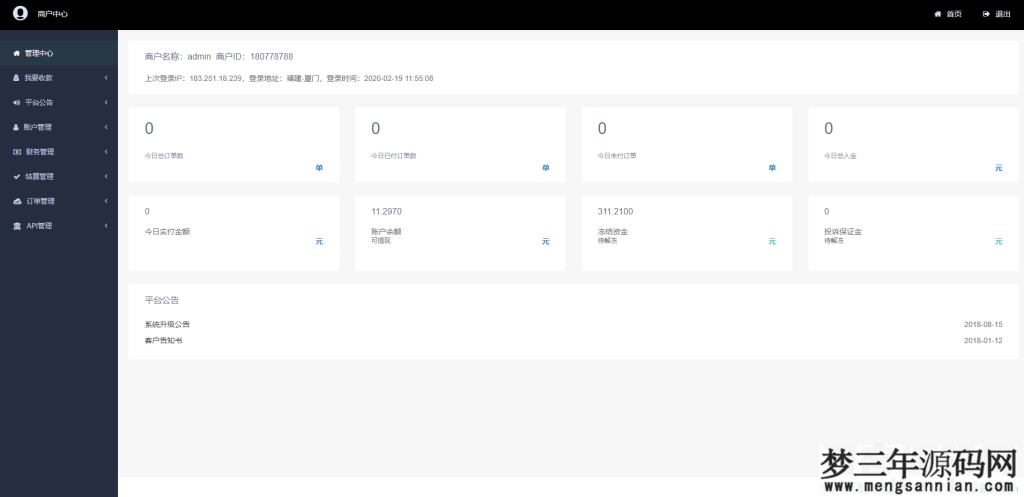The image size is (1024, 497).
Task: Click the 管理中心 home icon in sidebar
Action: (x=16, y=53)
